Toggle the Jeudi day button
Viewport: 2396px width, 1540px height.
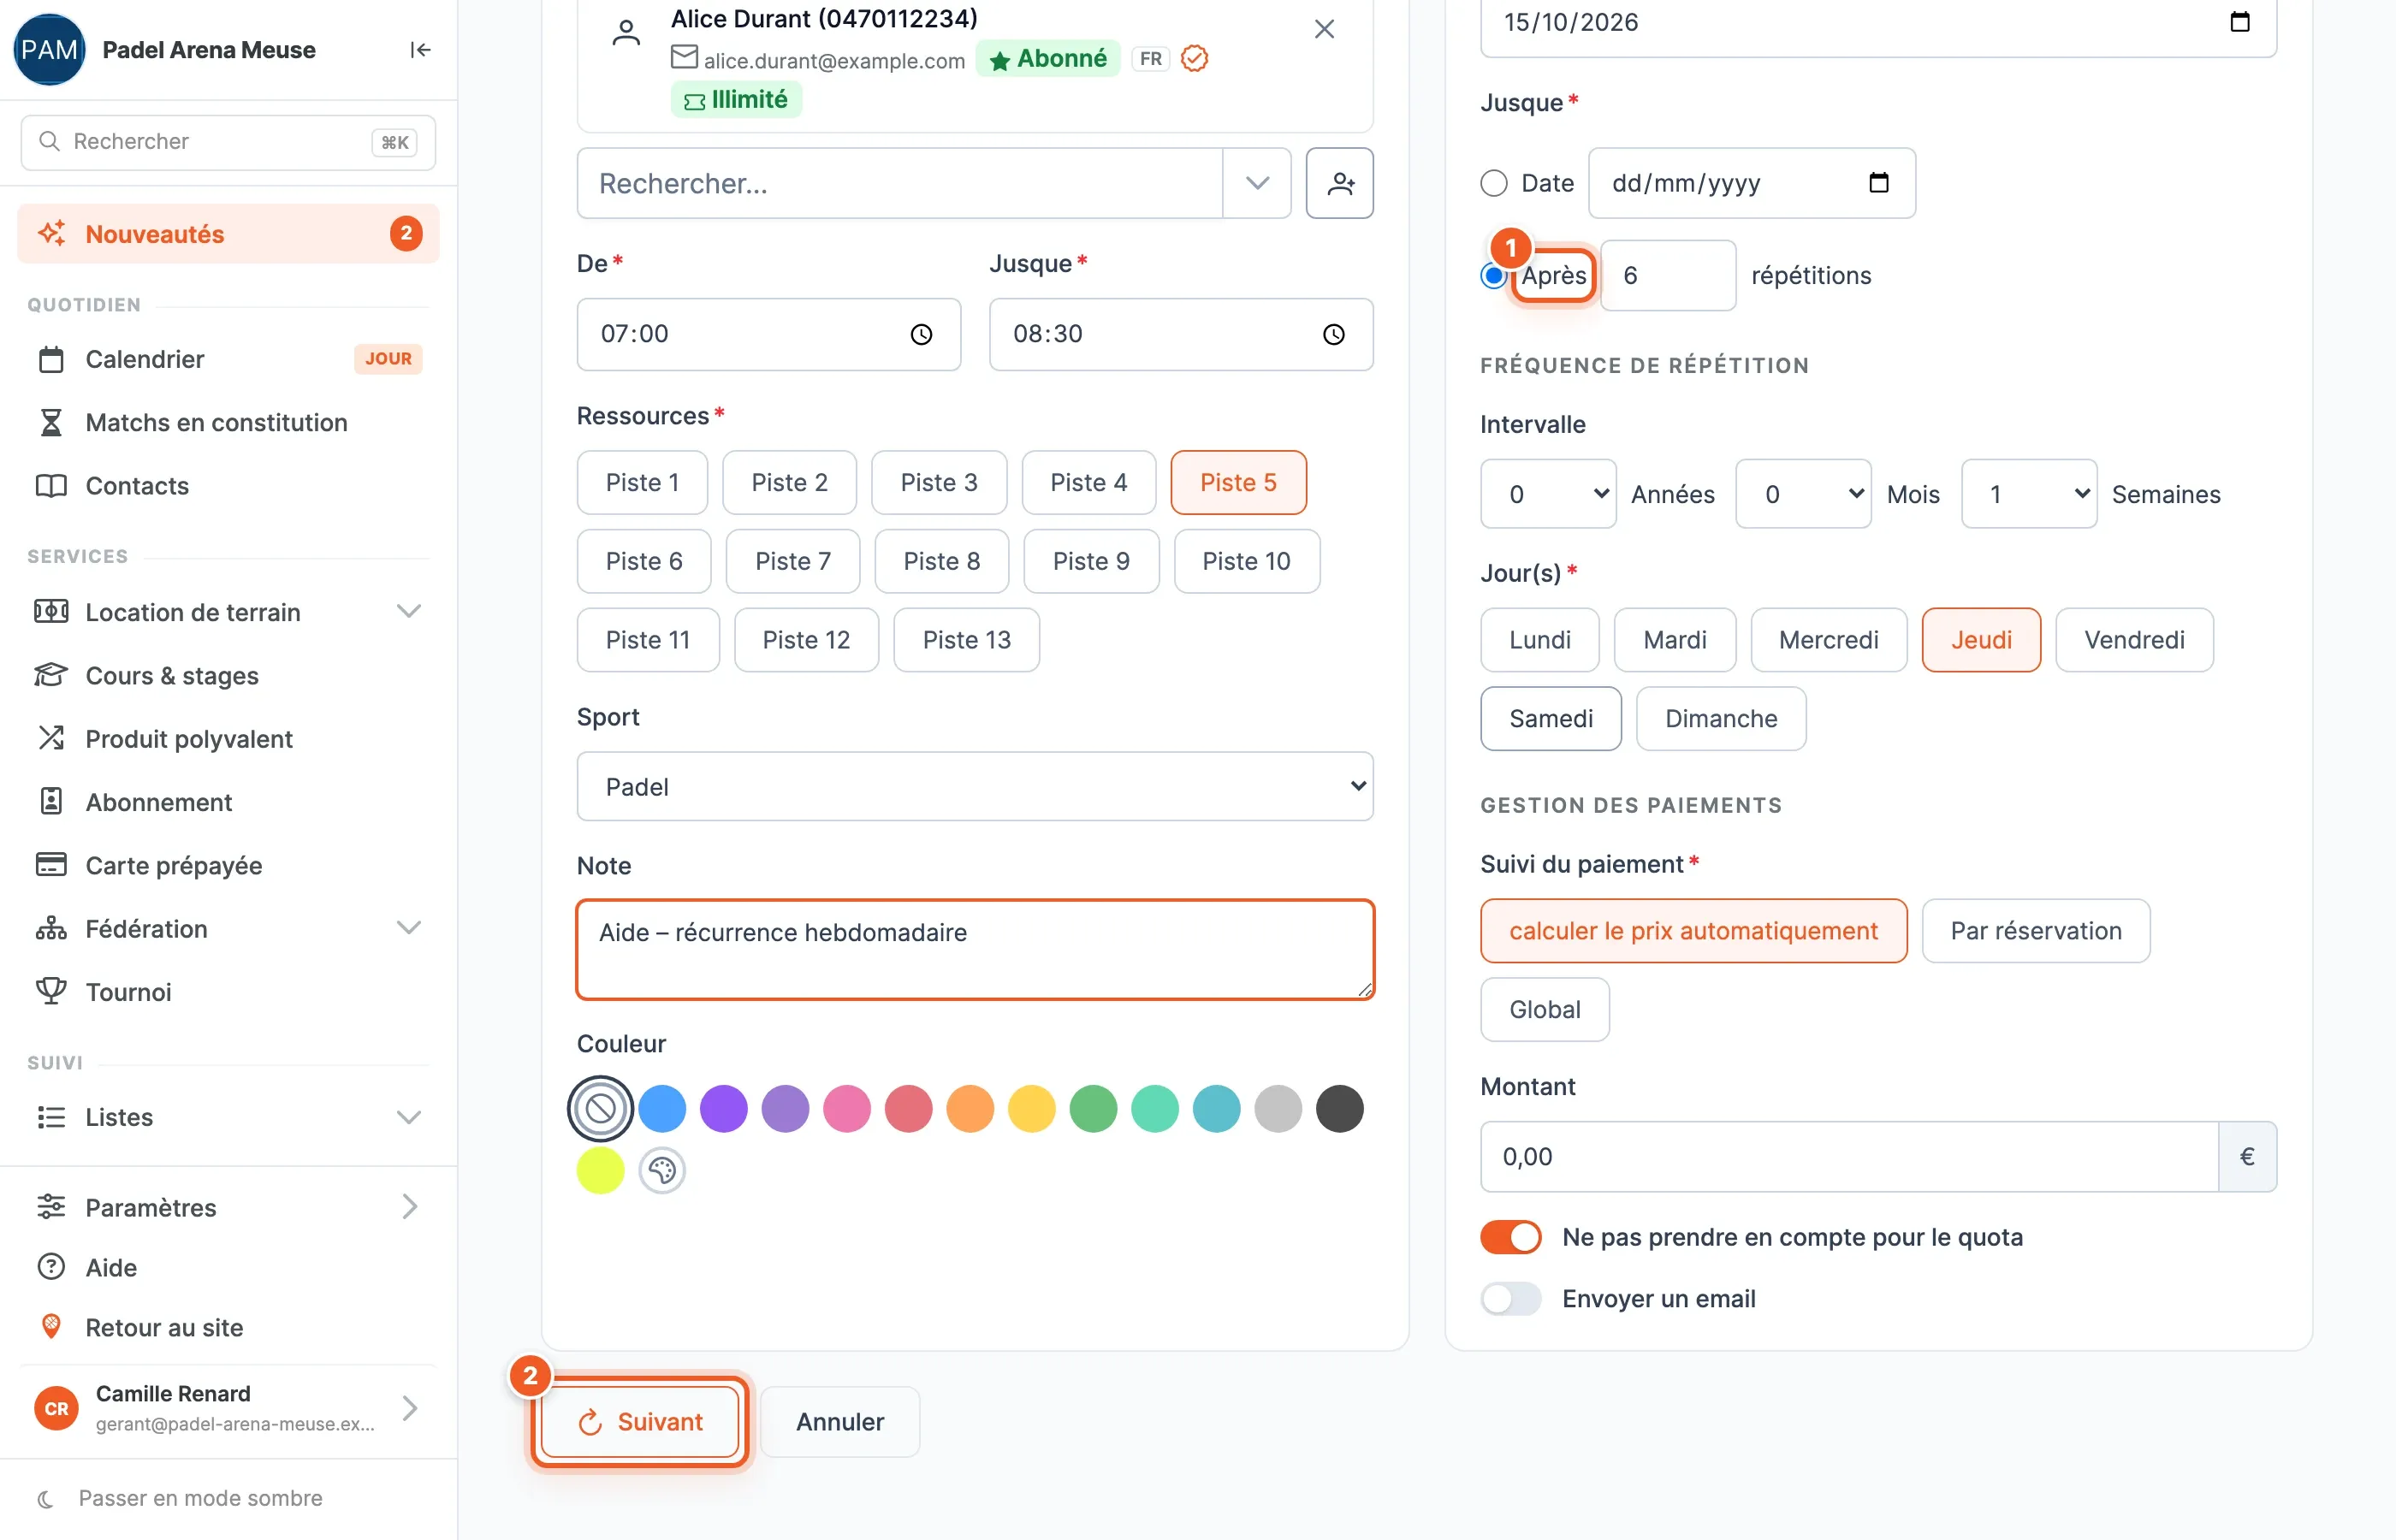(x=1980, y=640)
